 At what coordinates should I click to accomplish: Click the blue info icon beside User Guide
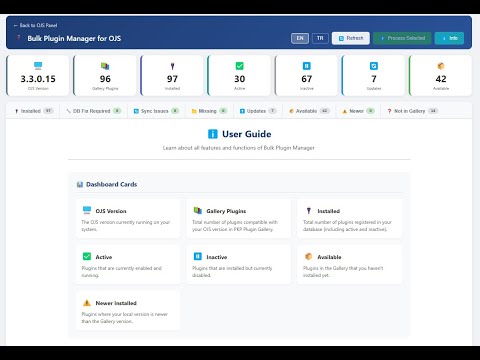(213, 134)
